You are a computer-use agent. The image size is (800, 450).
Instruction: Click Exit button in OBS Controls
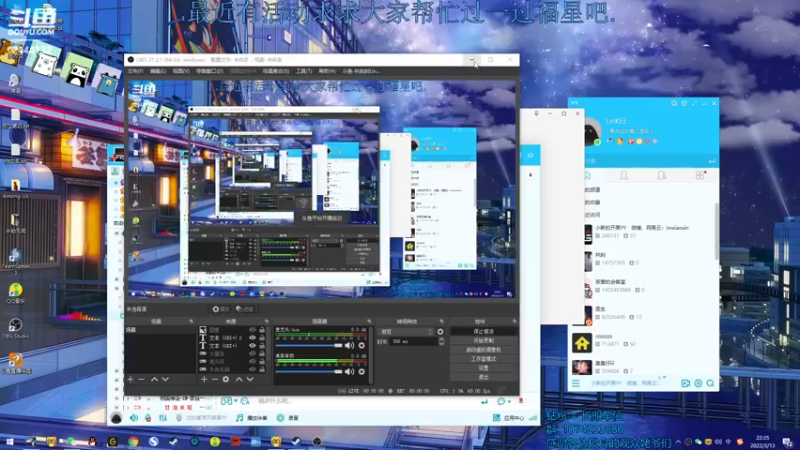[x=484, y=378]
